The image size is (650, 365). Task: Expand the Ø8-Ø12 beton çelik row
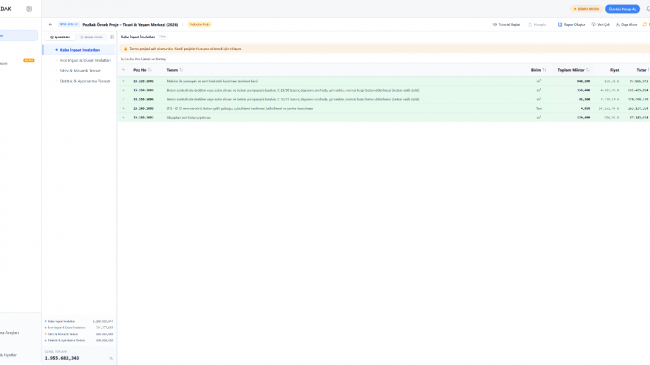123,108
